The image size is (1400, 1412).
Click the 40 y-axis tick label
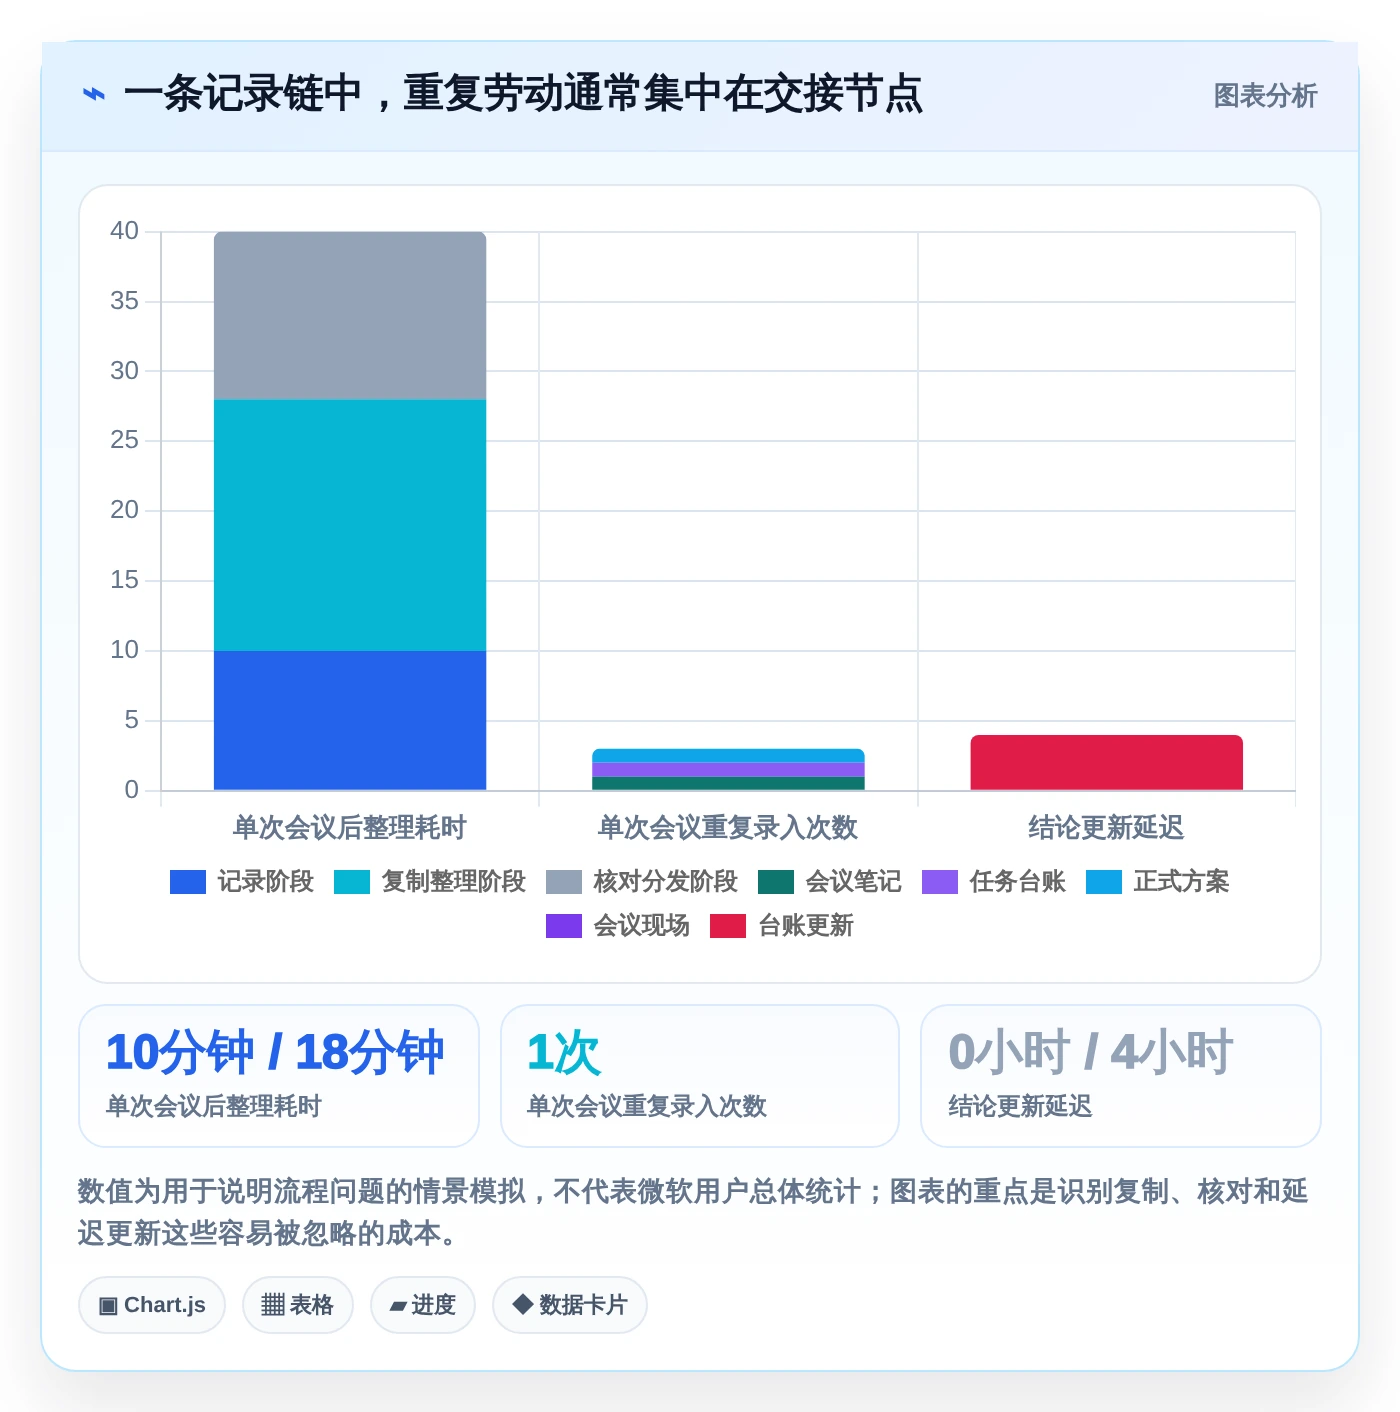pyautogui.click(x=124, y=231)
